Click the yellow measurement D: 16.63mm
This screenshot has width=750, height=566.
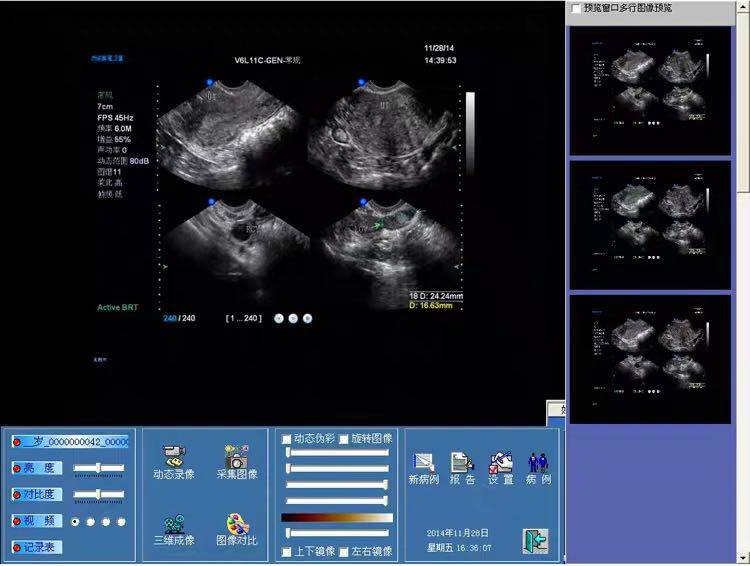pos(430,305)
